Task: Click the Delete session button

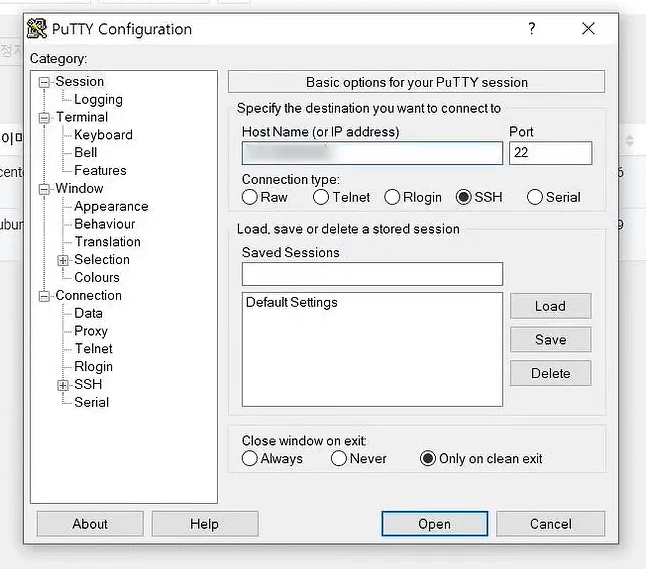Action: pyautogui.click(x=550, y=373)
